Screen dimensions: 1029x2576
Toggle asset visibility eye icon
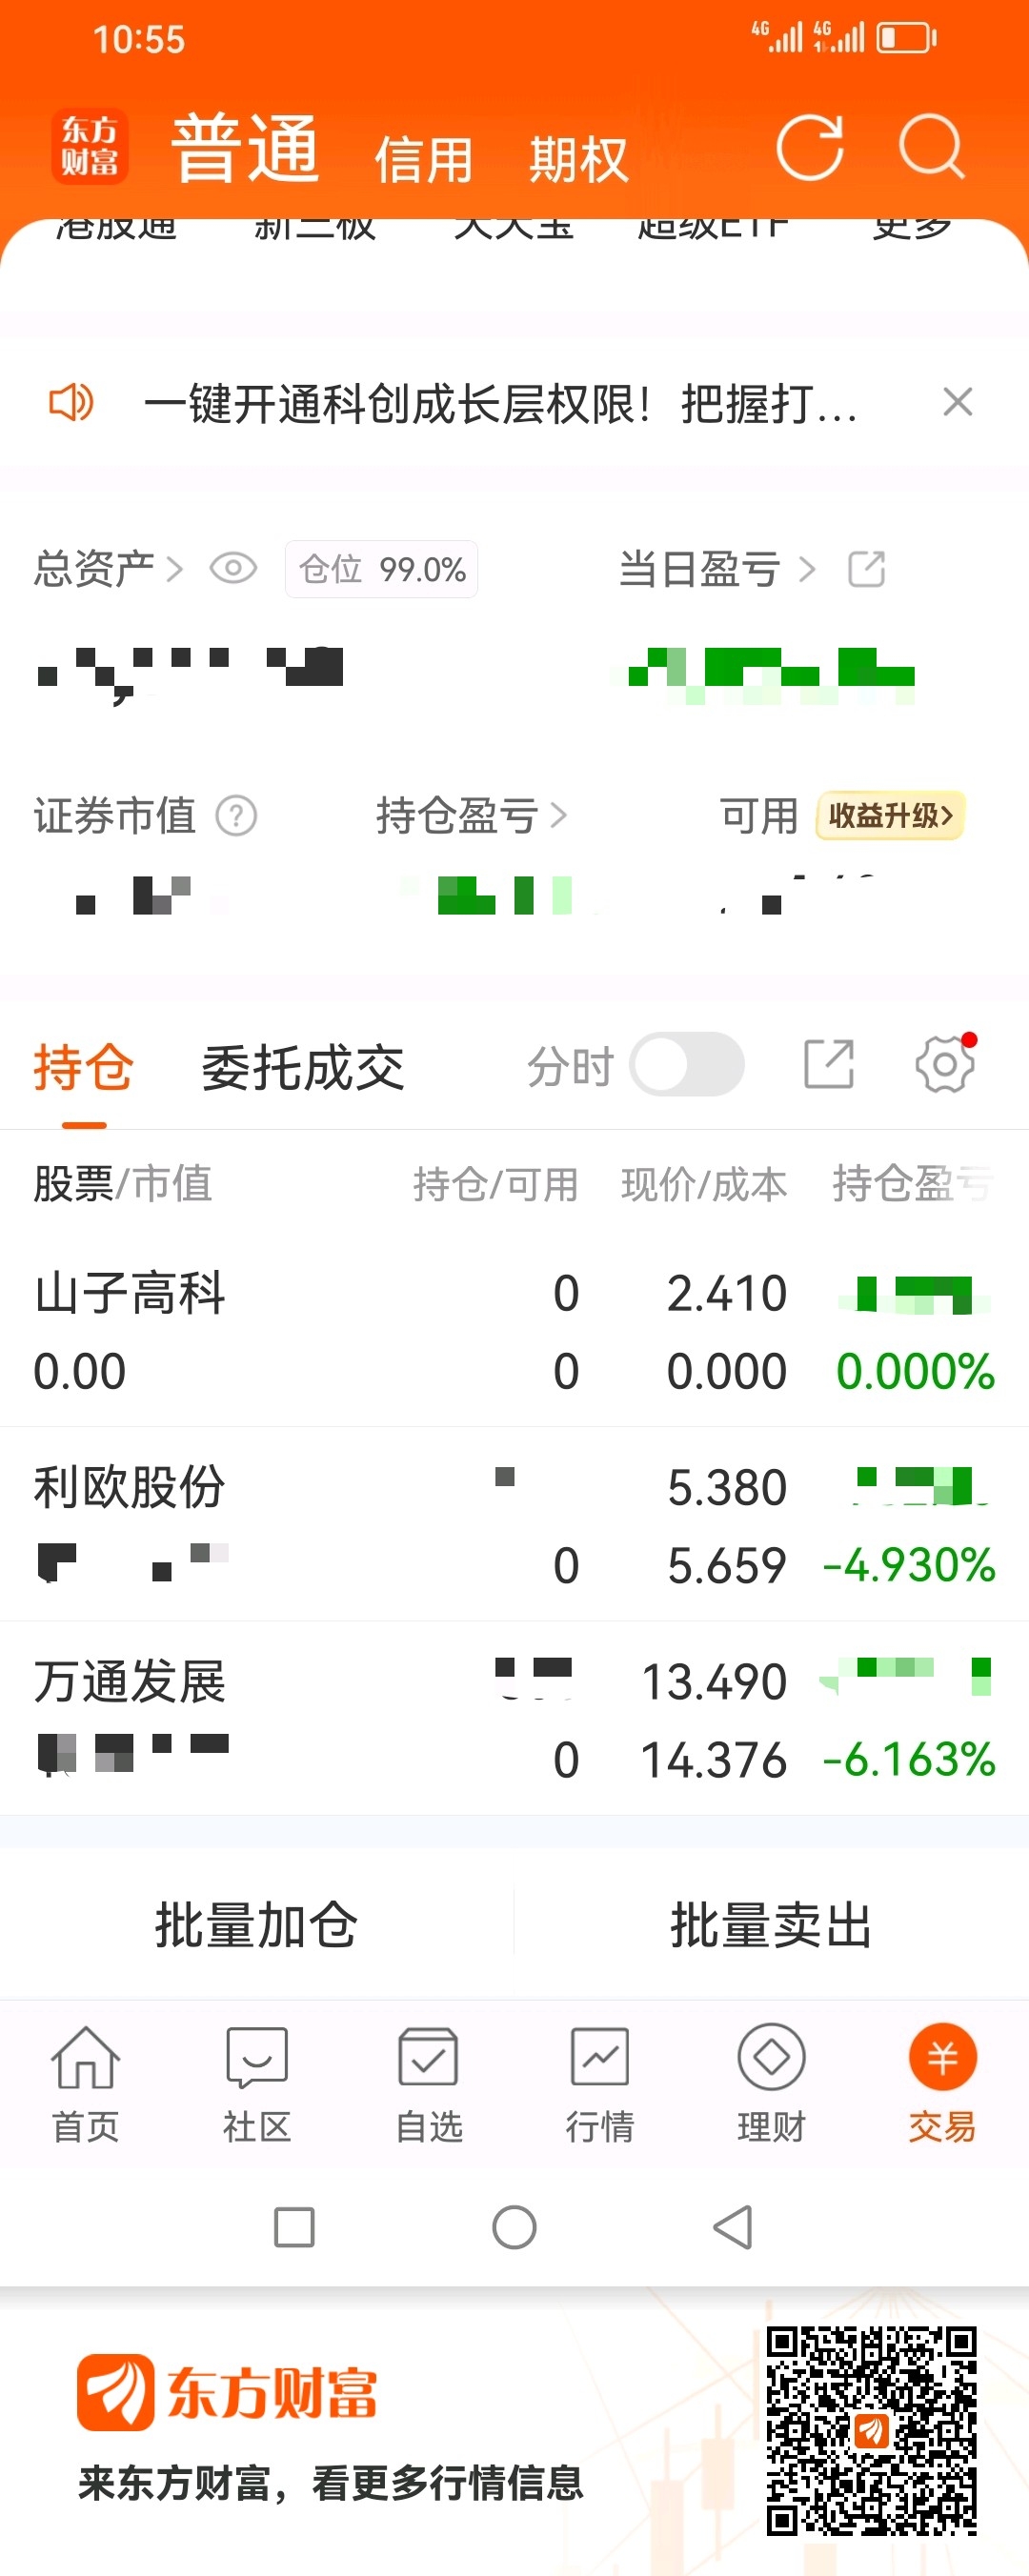233,569
